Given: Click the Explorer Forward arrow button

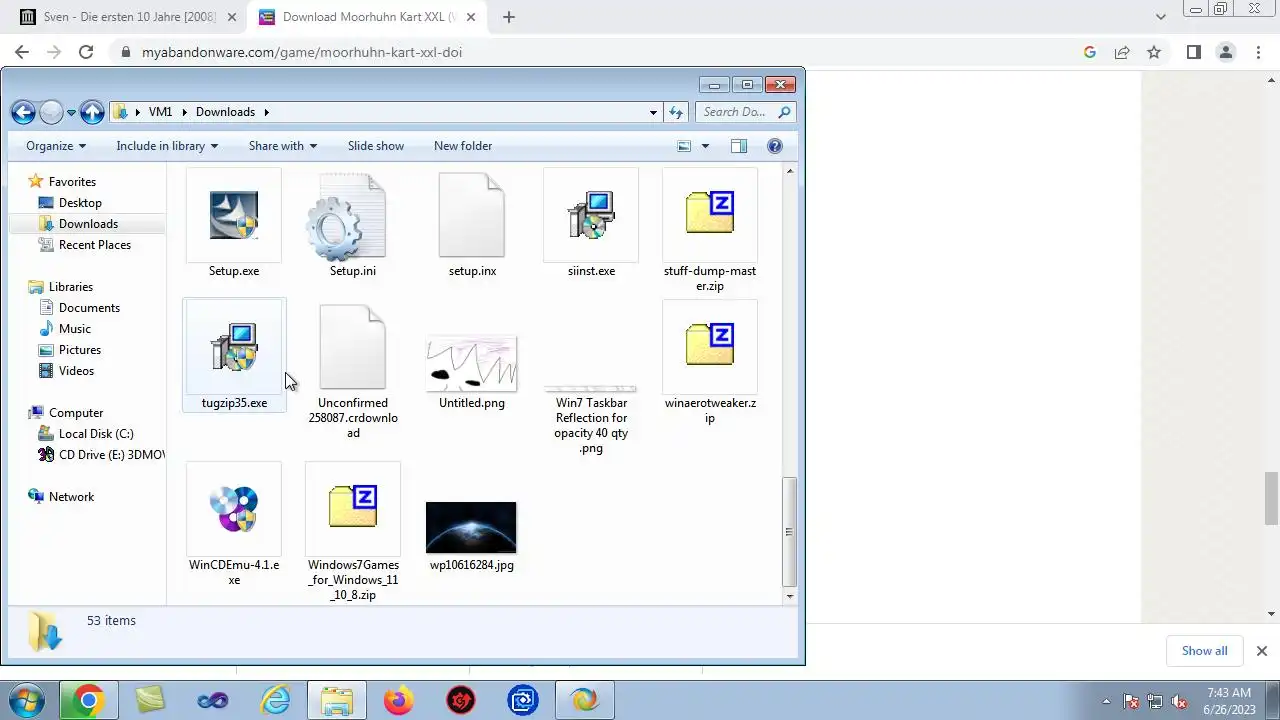Looking at the screenshot, I should tap(52, 112).
